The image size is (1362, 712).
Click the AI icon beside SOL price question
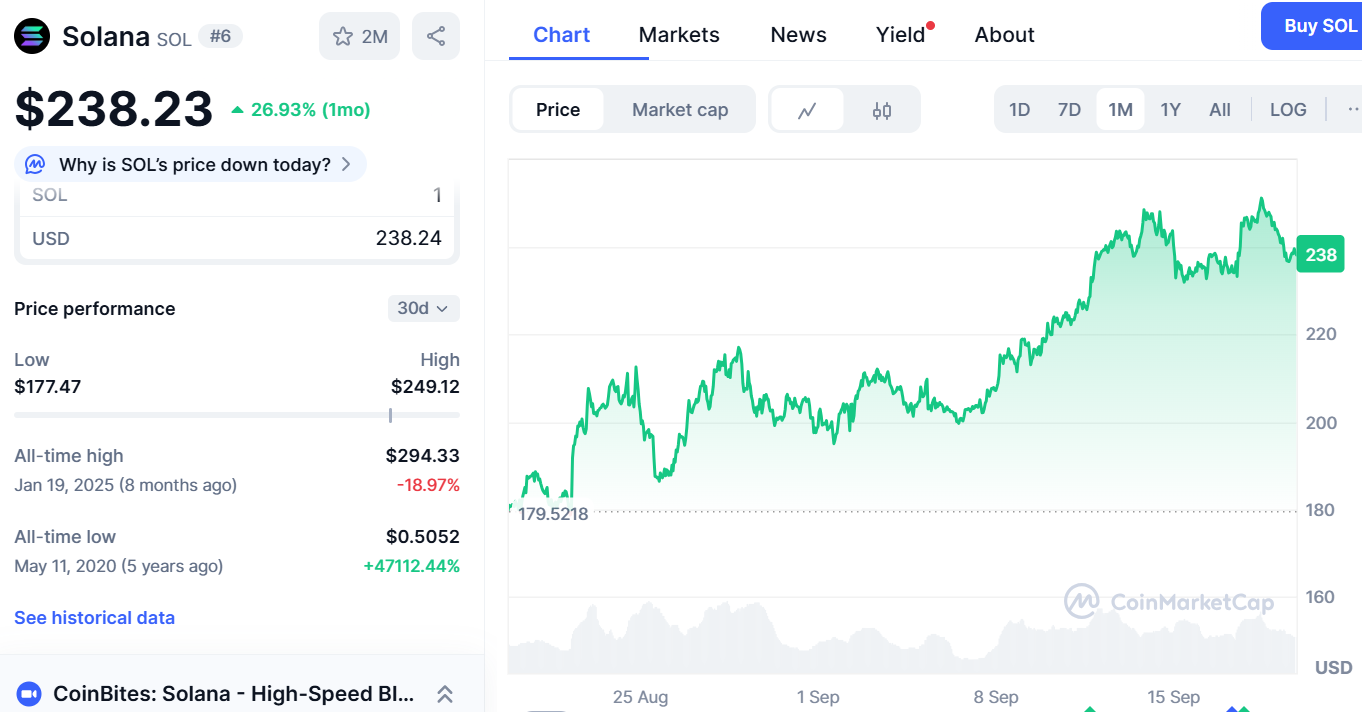(x=35, y=164)
